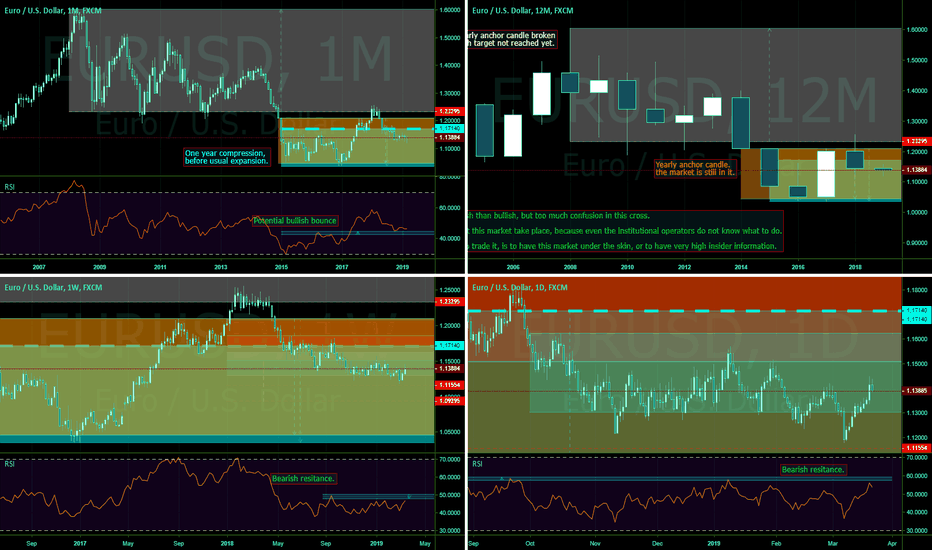This screenshot has height=550, width=932.
Task: Click the RSI indicator label in the 1M chart
Action: click(10, 187)
